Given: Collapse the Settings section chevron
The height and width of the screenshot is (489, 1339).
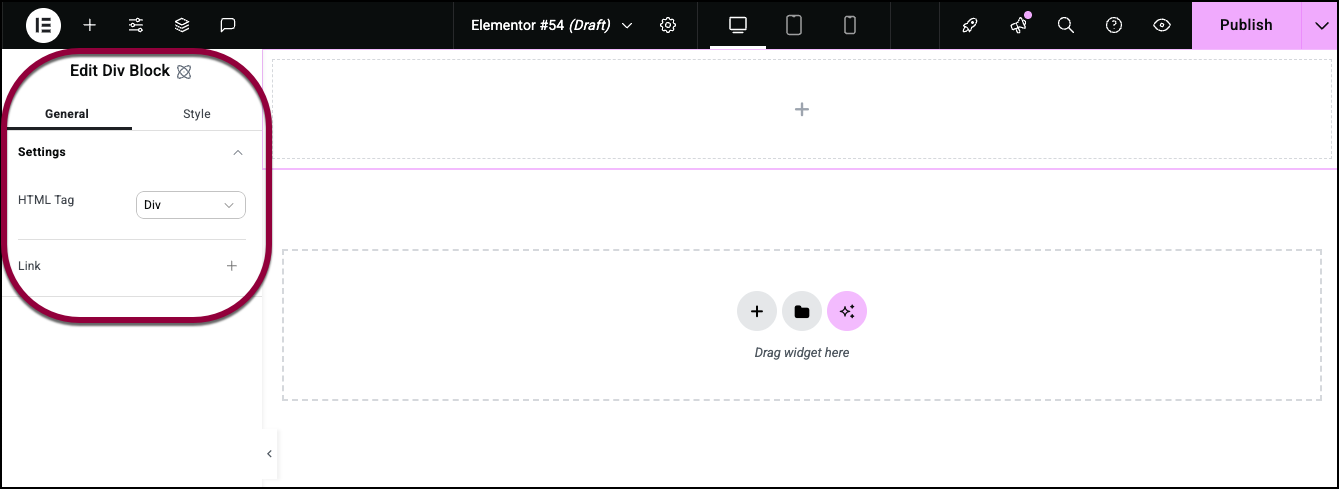Looking at the screenshot, I should [x=238, y=152].
